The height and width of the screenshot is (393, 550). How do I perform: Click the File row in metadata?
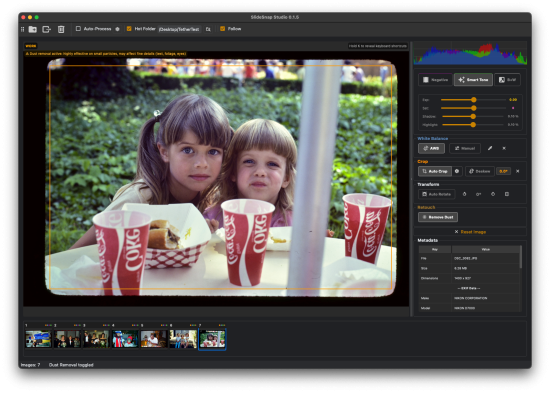(469, 258)
